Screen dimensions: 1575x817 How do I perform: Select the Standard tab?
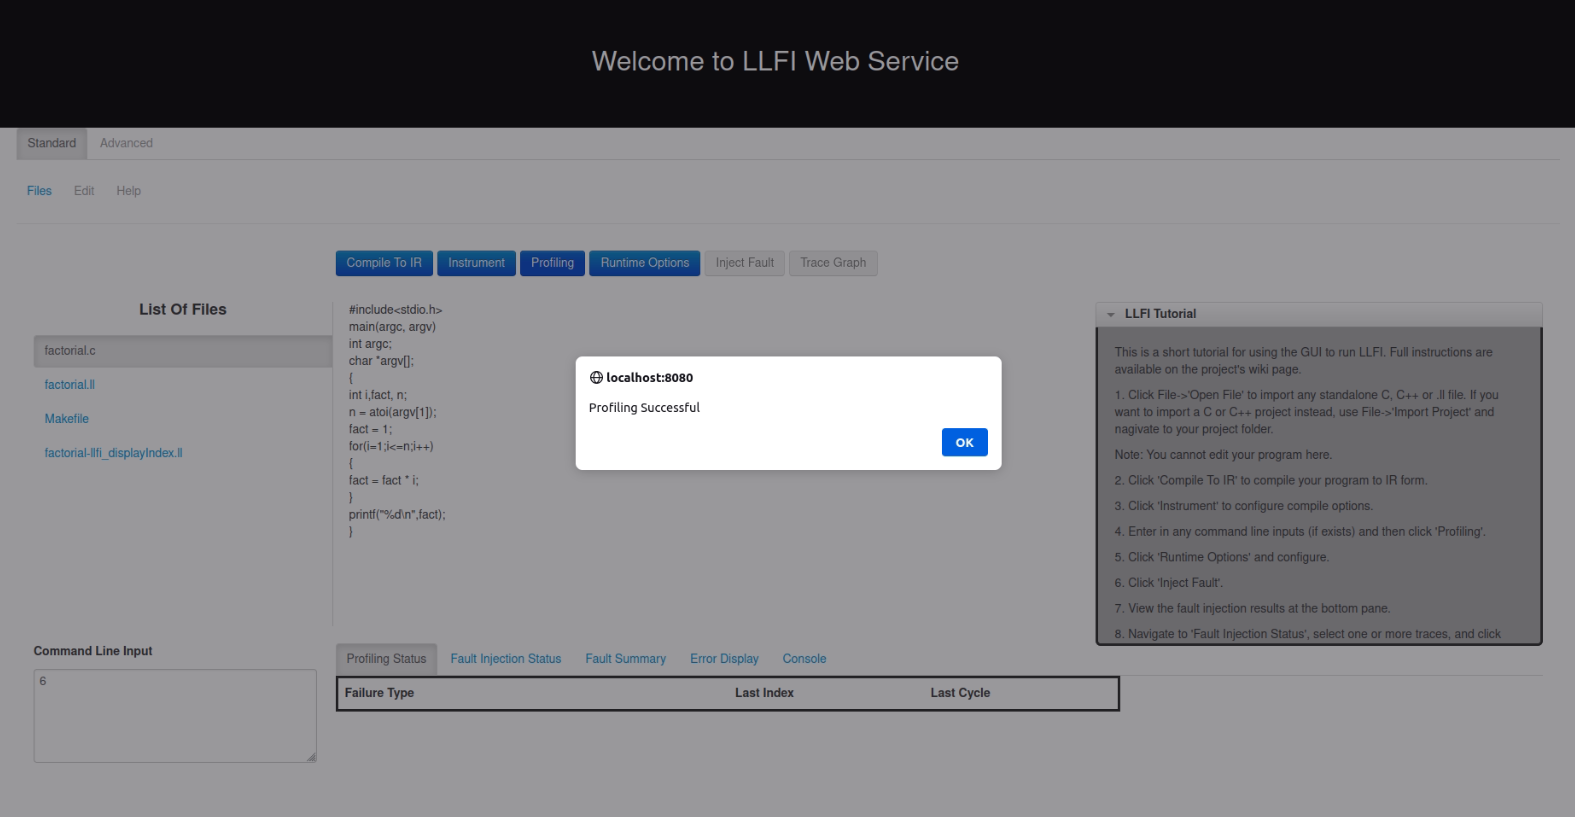point(52,143)
